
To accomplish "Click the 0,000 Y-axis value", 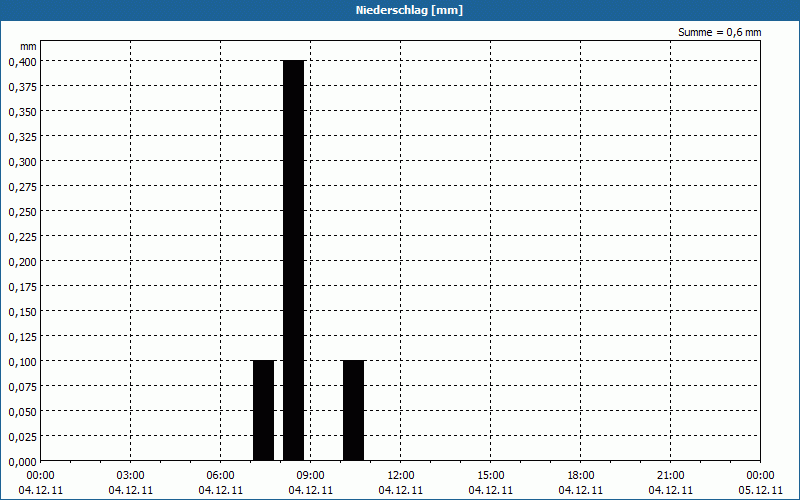I will (22, 462).
